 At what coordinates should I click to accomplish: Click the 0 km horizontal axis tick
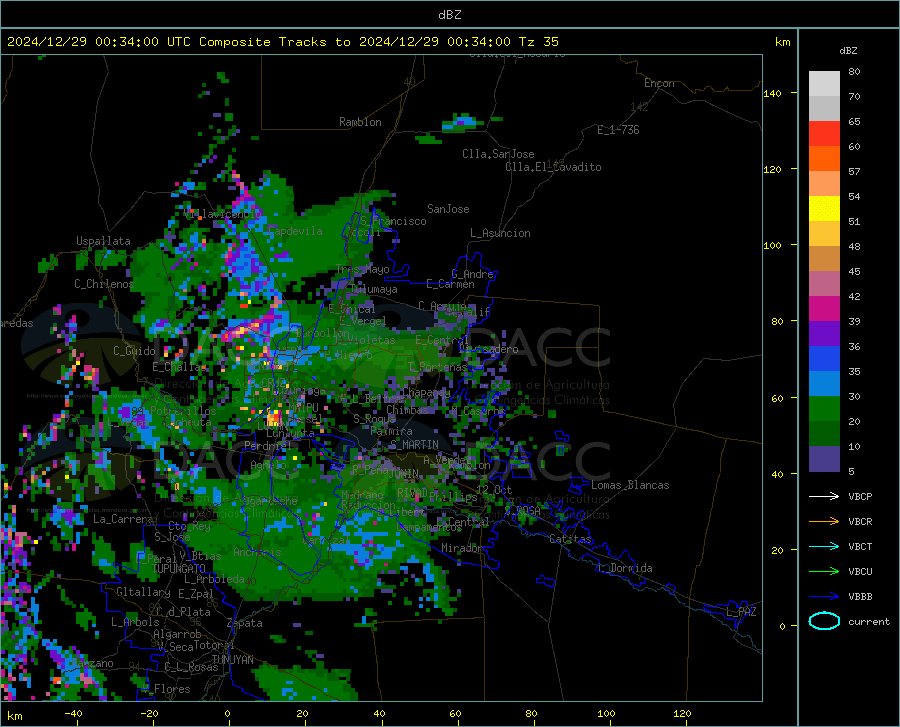[x=228, y=713]
